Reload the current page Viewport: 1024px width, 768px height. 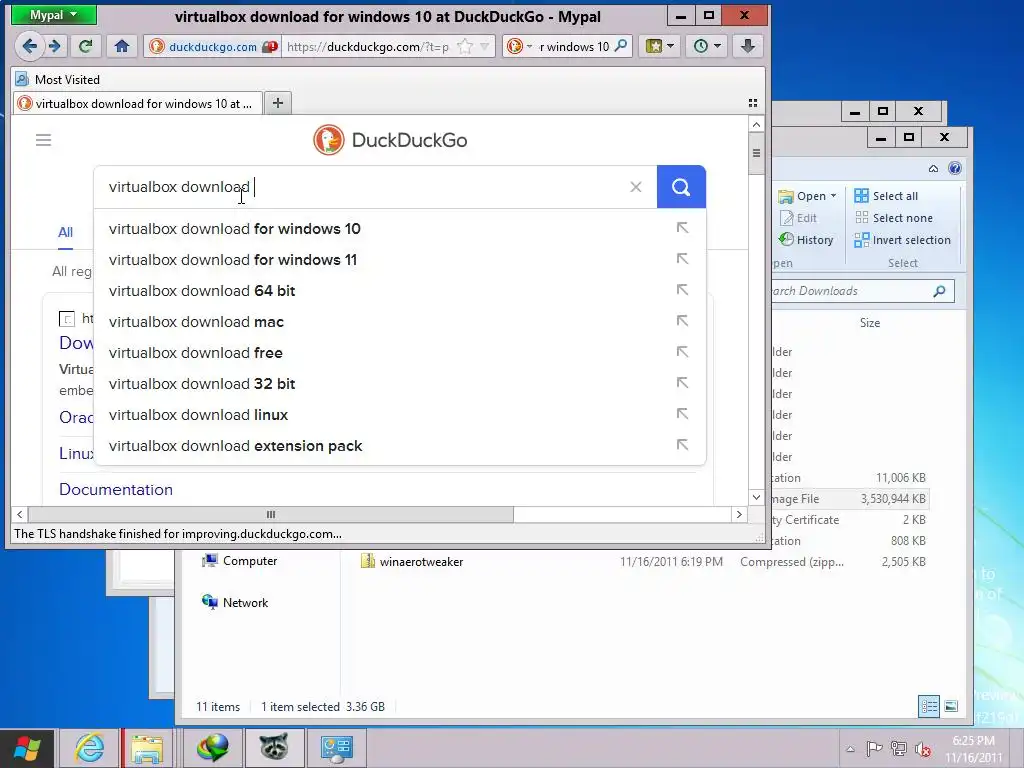pos(85,46)
